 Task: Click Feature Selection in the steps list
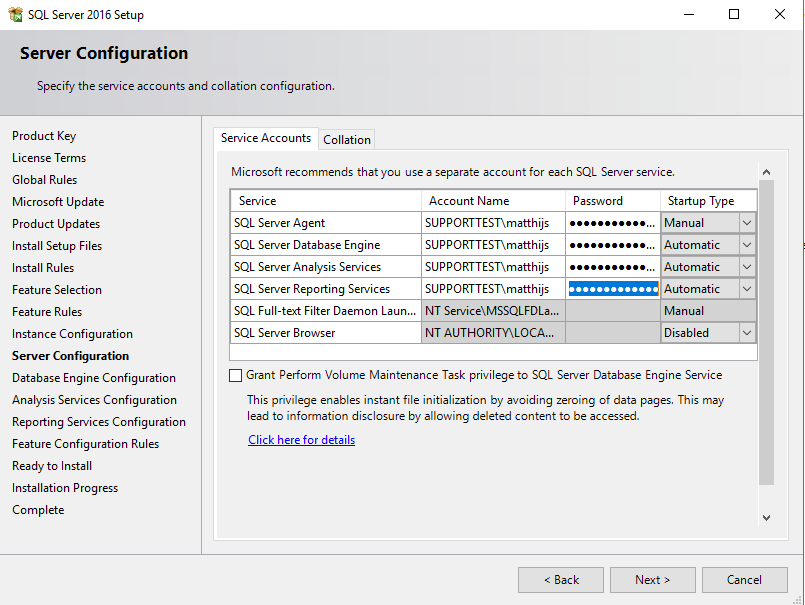[x=57, y=290]
